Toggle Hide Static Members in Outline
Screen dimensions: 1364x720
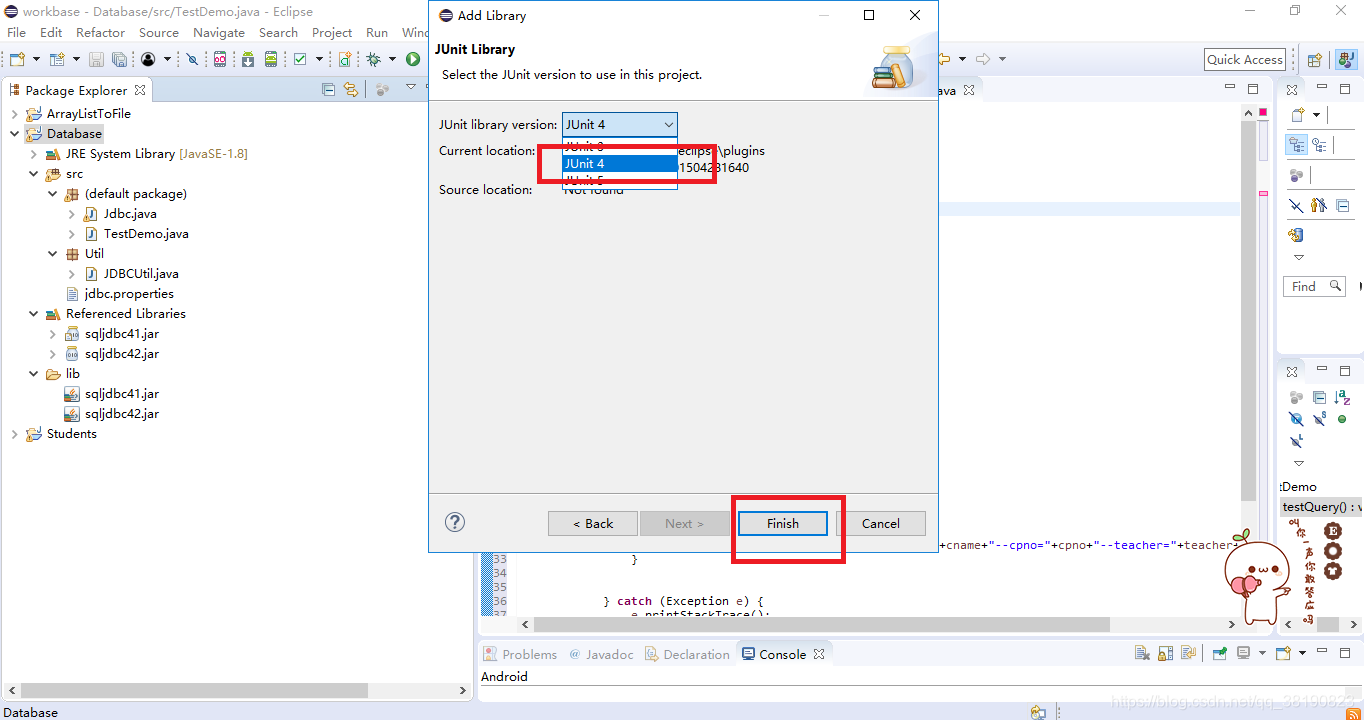point(1319,420)
